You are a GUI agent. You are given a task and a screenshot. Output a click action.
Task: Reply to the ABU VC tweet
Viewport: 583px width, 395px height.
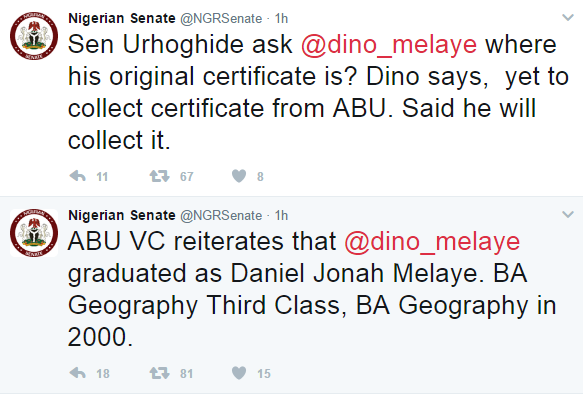pyautogui.click(x=78, y=373)
